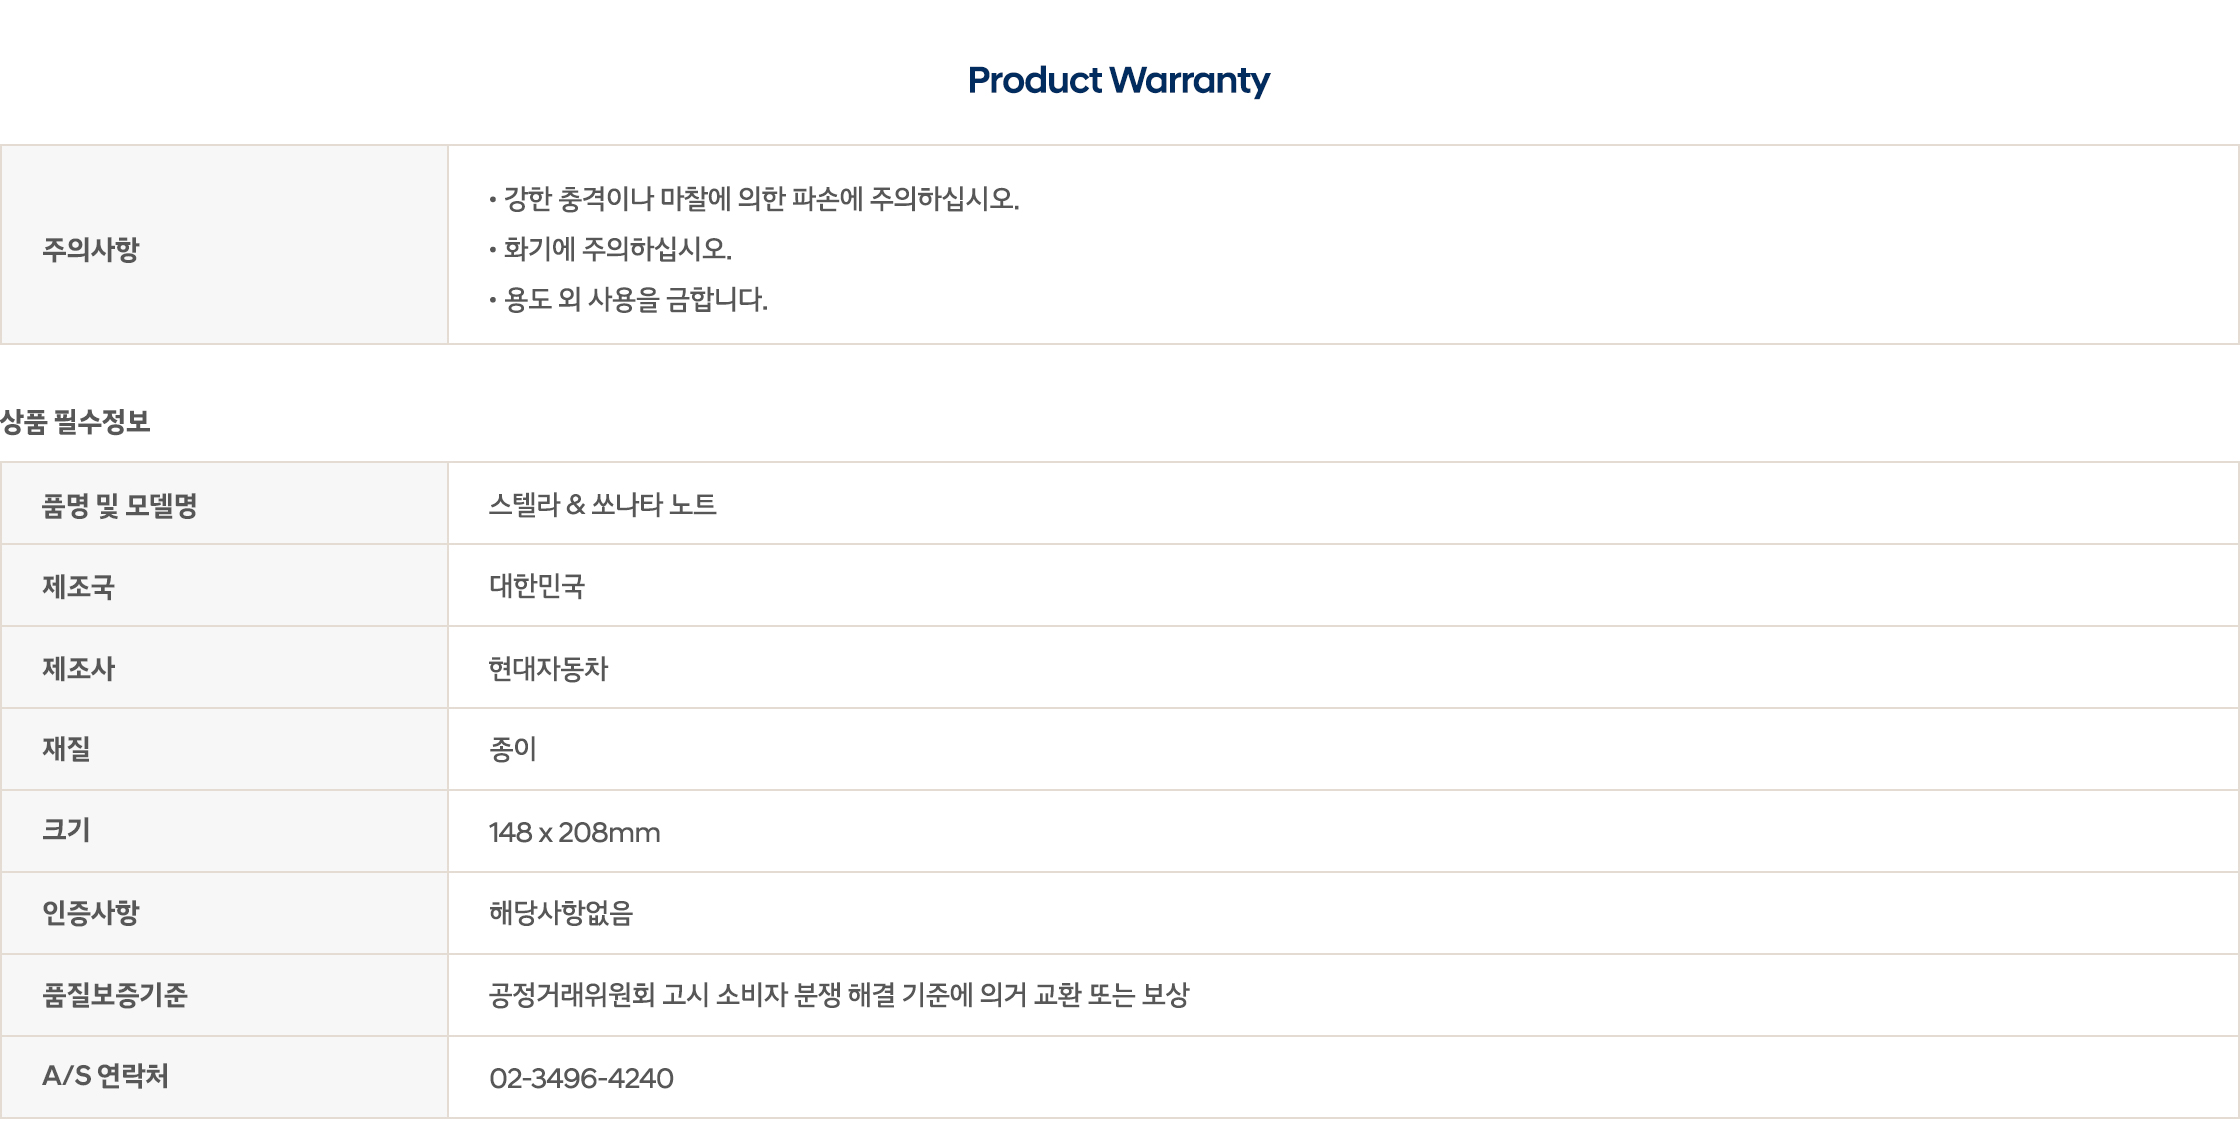Click the A/S phone number 02-3496-4240
Screen dimensions: 2240x1145
point(581,1078)
